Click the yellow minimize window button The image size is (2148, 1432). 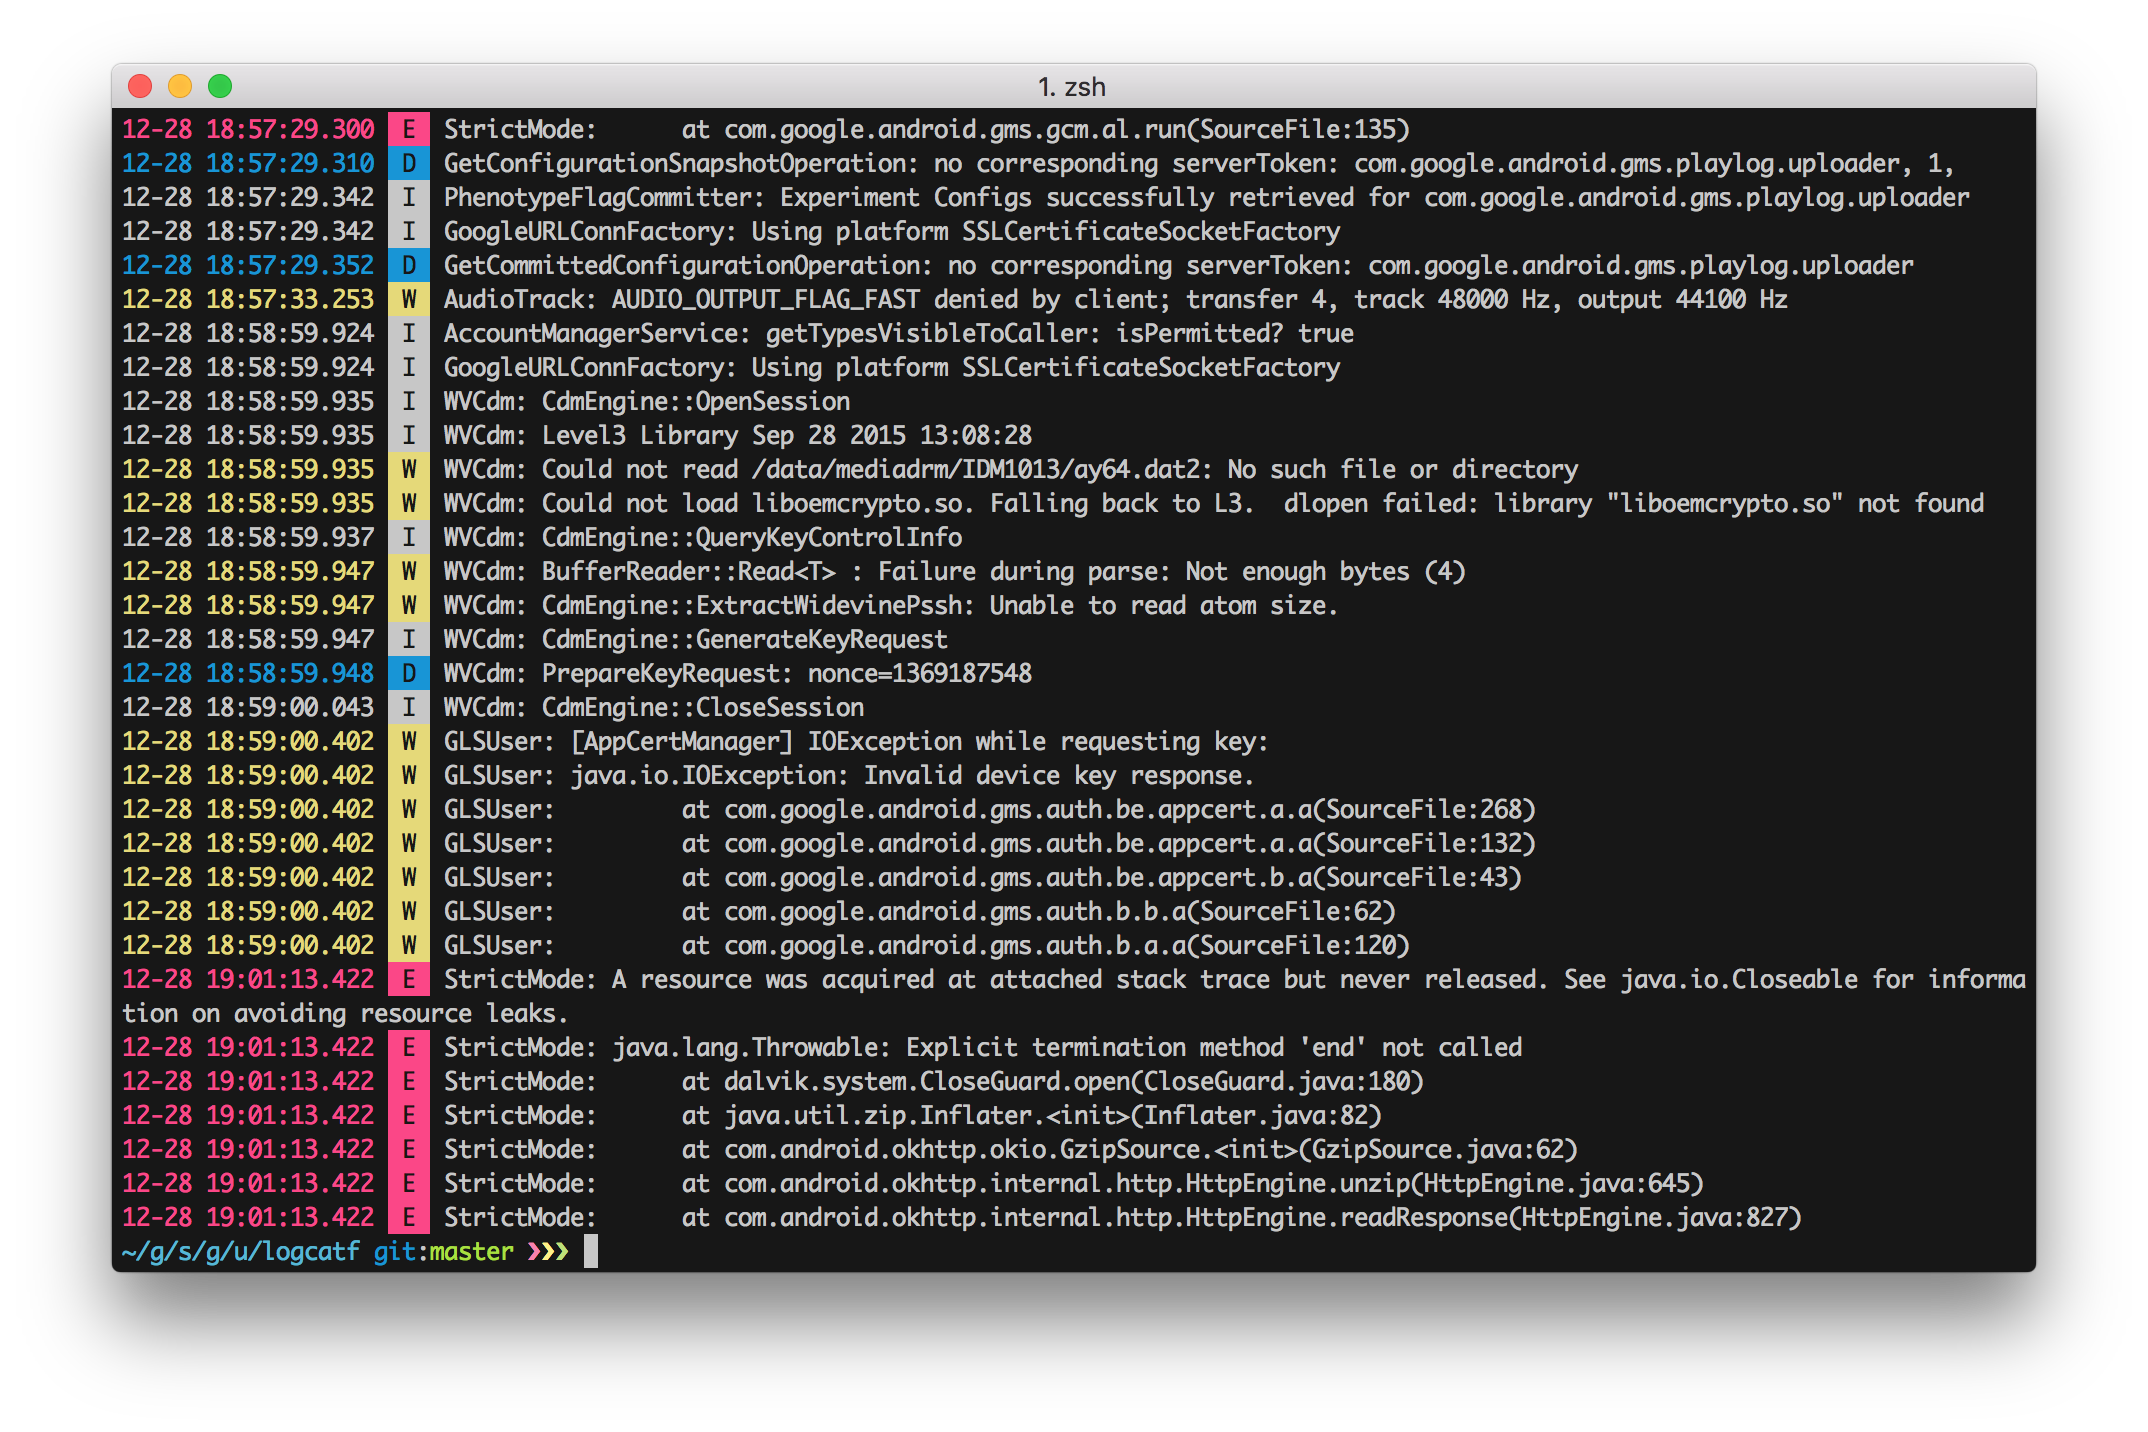click(x=180, y=86)
